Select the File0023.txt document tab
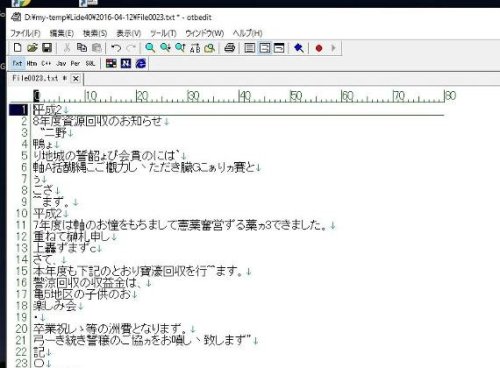The height and width of the screenshot is (368, 500). [x=39, y=78]
